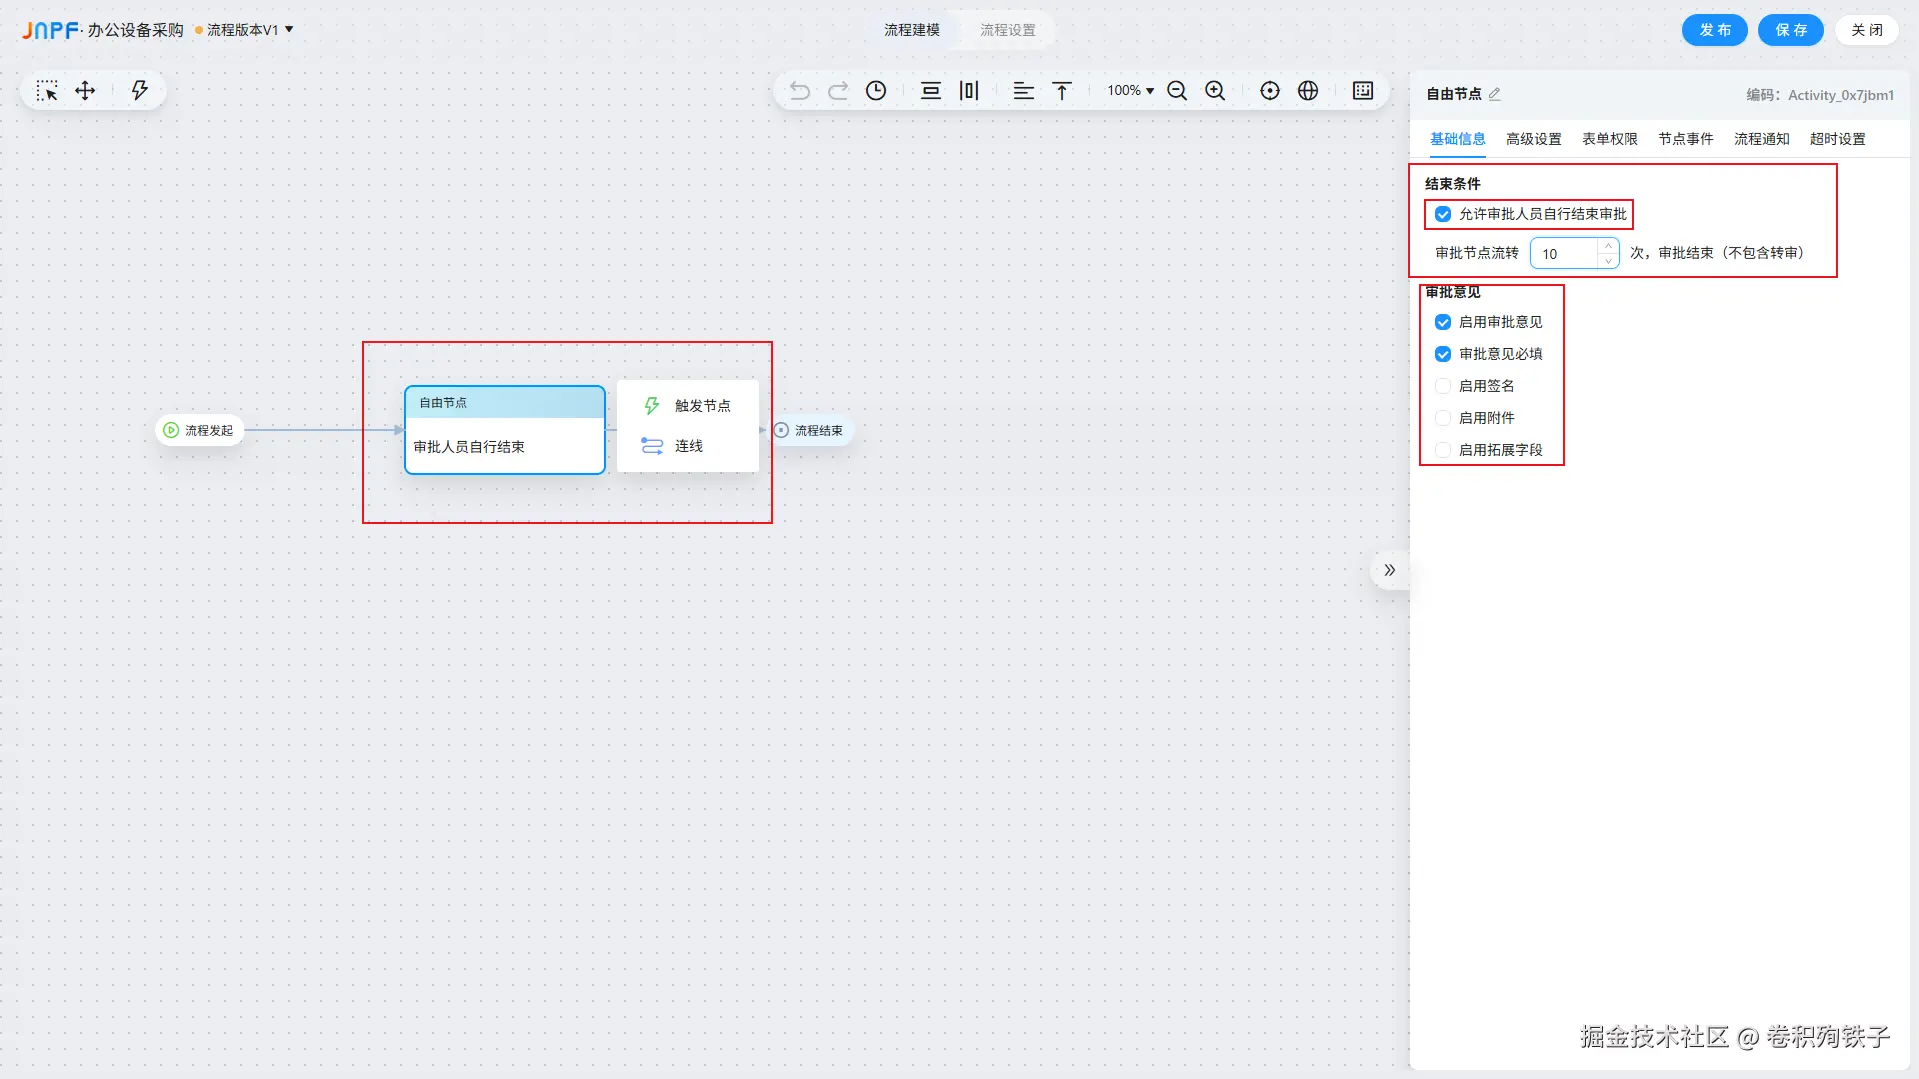Switch to 表单权限 tab
1919x1079 pixels.
[1609, 139]
